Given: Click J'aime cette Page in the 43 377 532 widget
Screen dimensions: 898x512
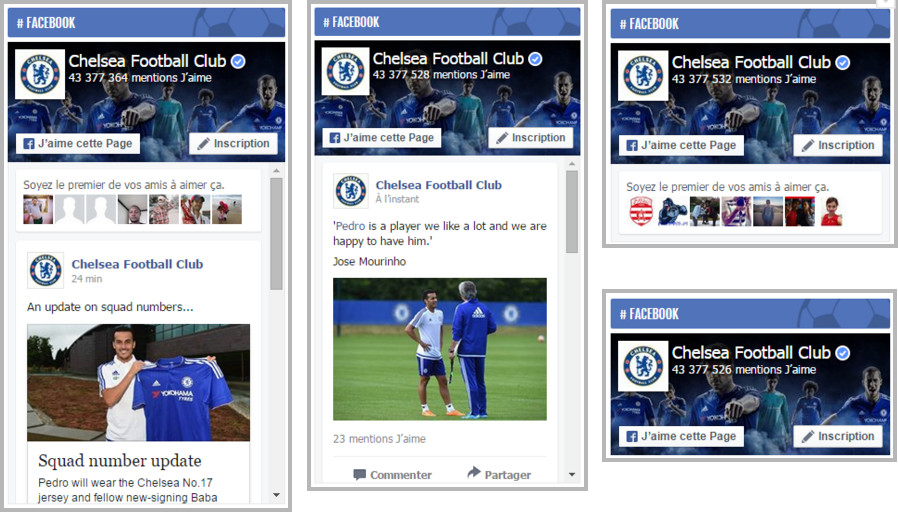Looking at the screenshot, I should coord(682,145).
